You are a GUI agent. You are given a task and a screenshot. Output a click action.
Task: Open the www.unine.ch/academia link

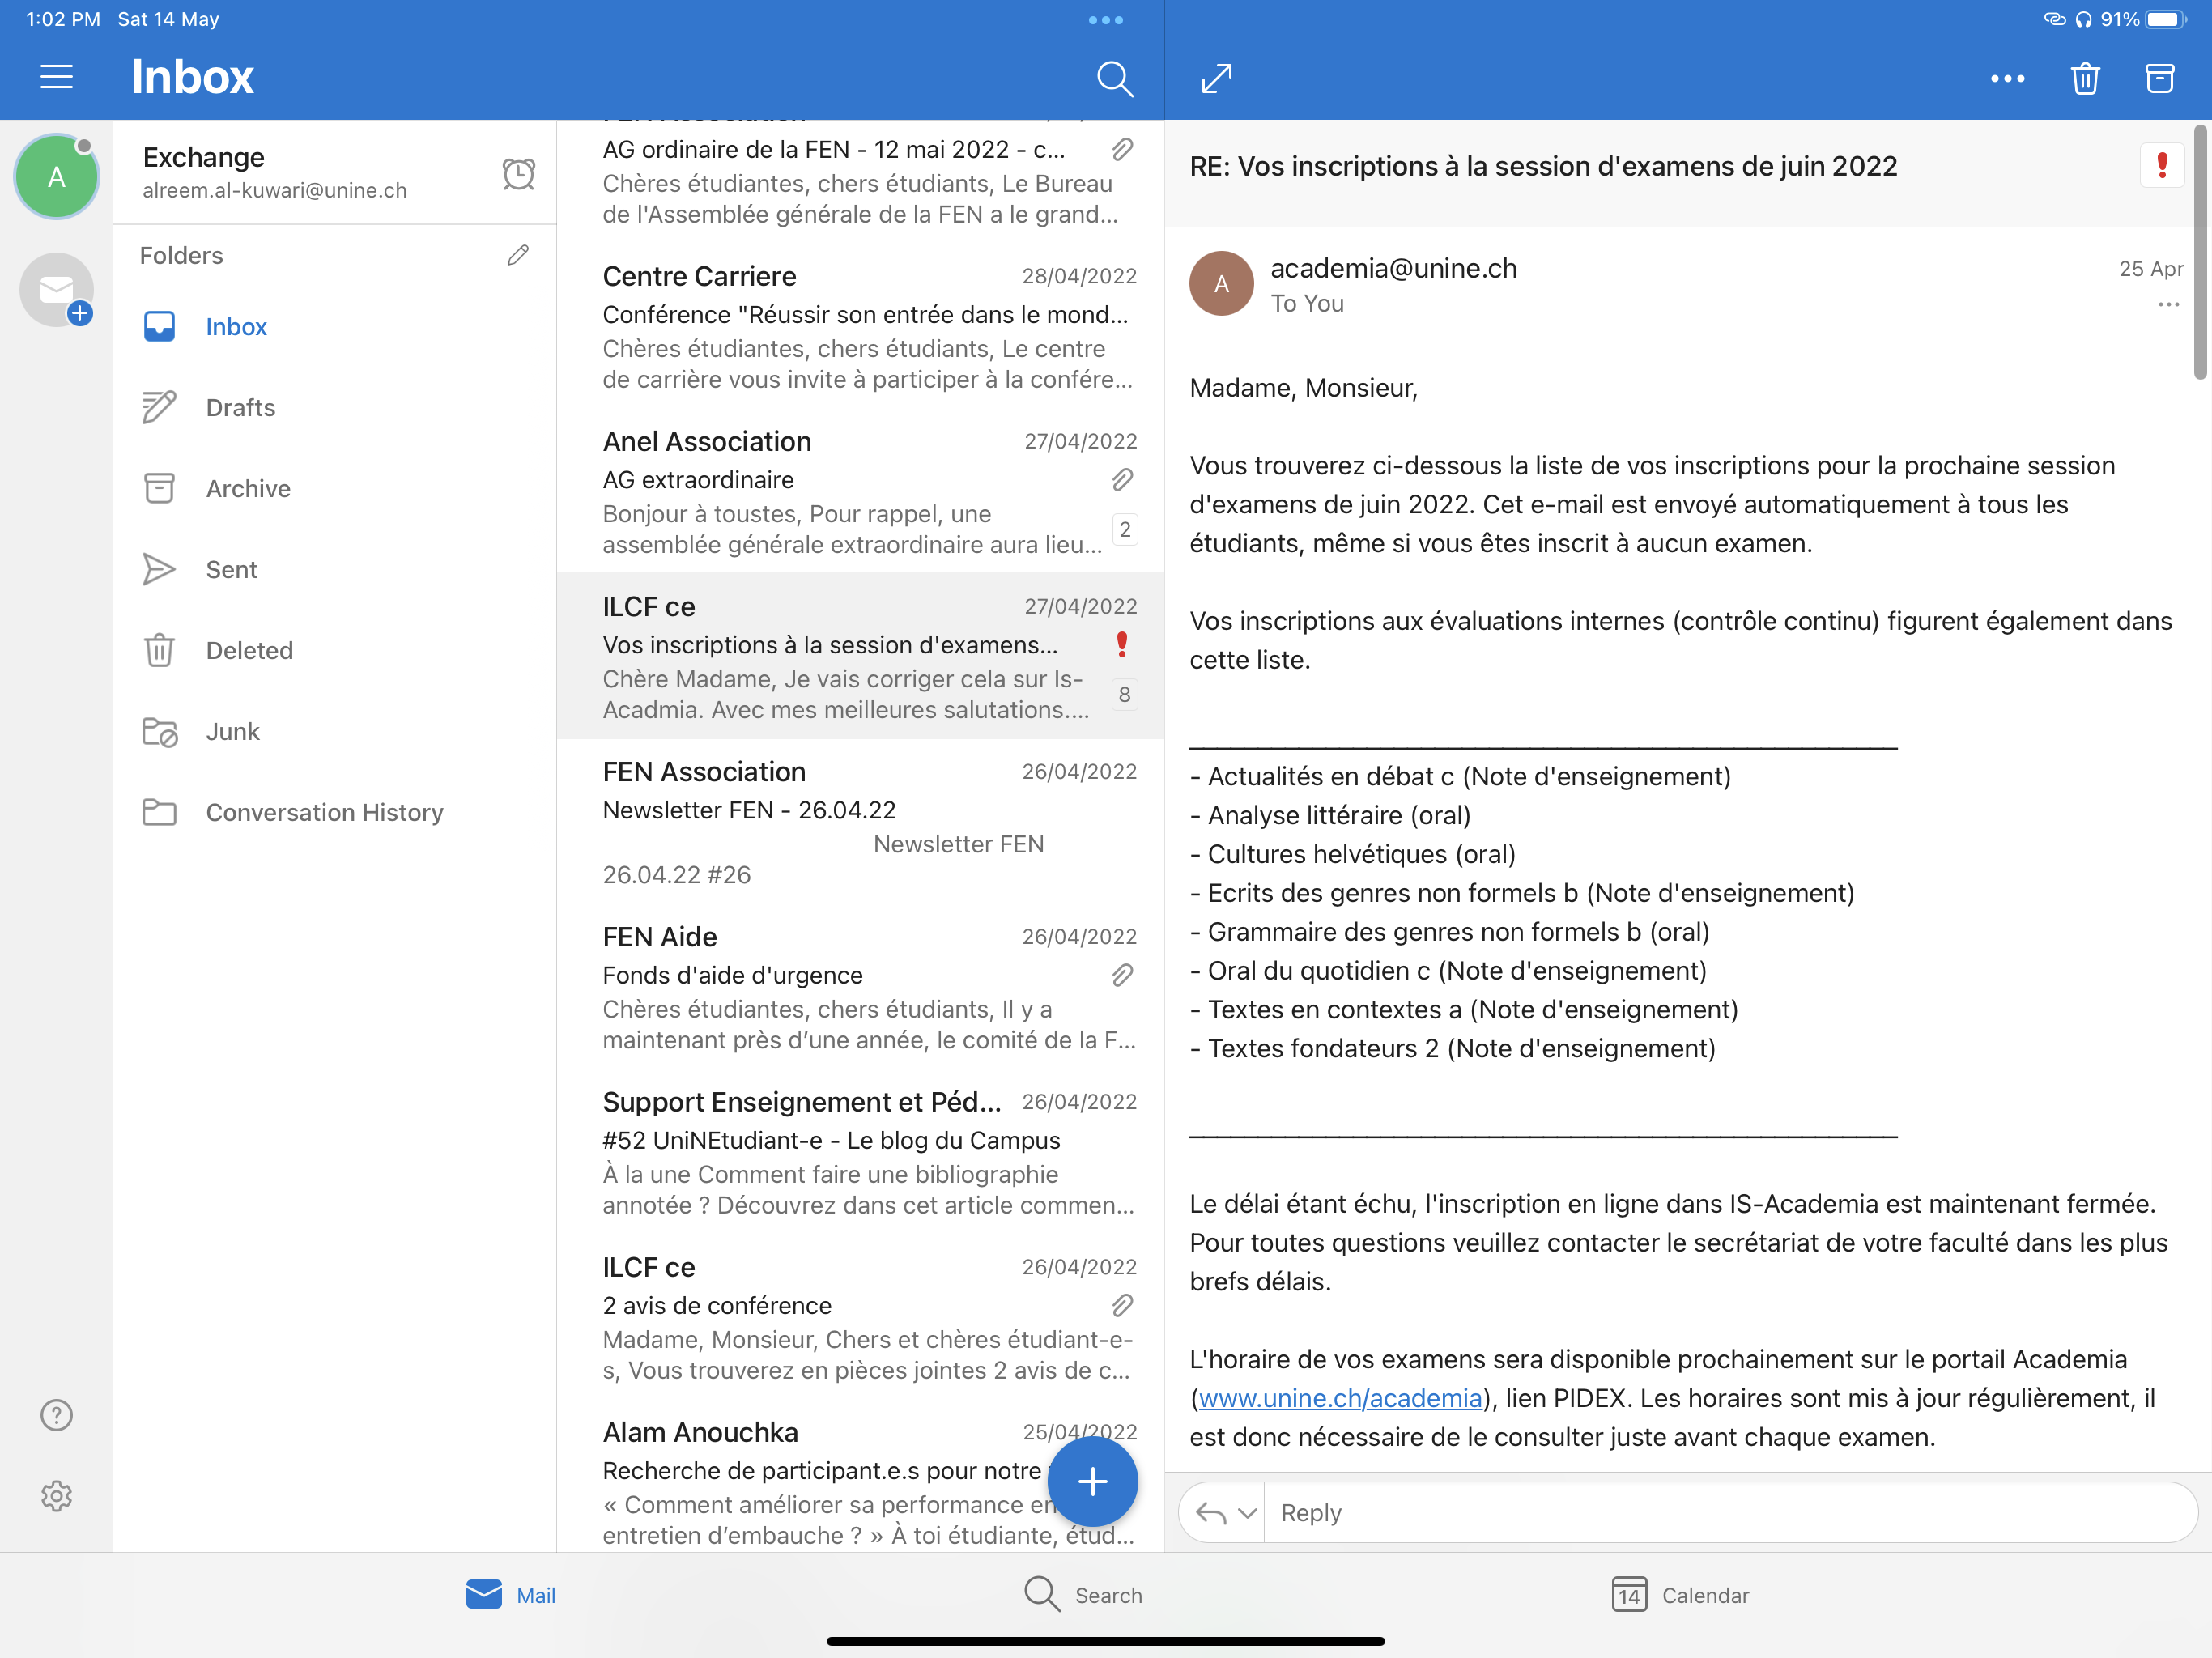click(1340, 1398)
